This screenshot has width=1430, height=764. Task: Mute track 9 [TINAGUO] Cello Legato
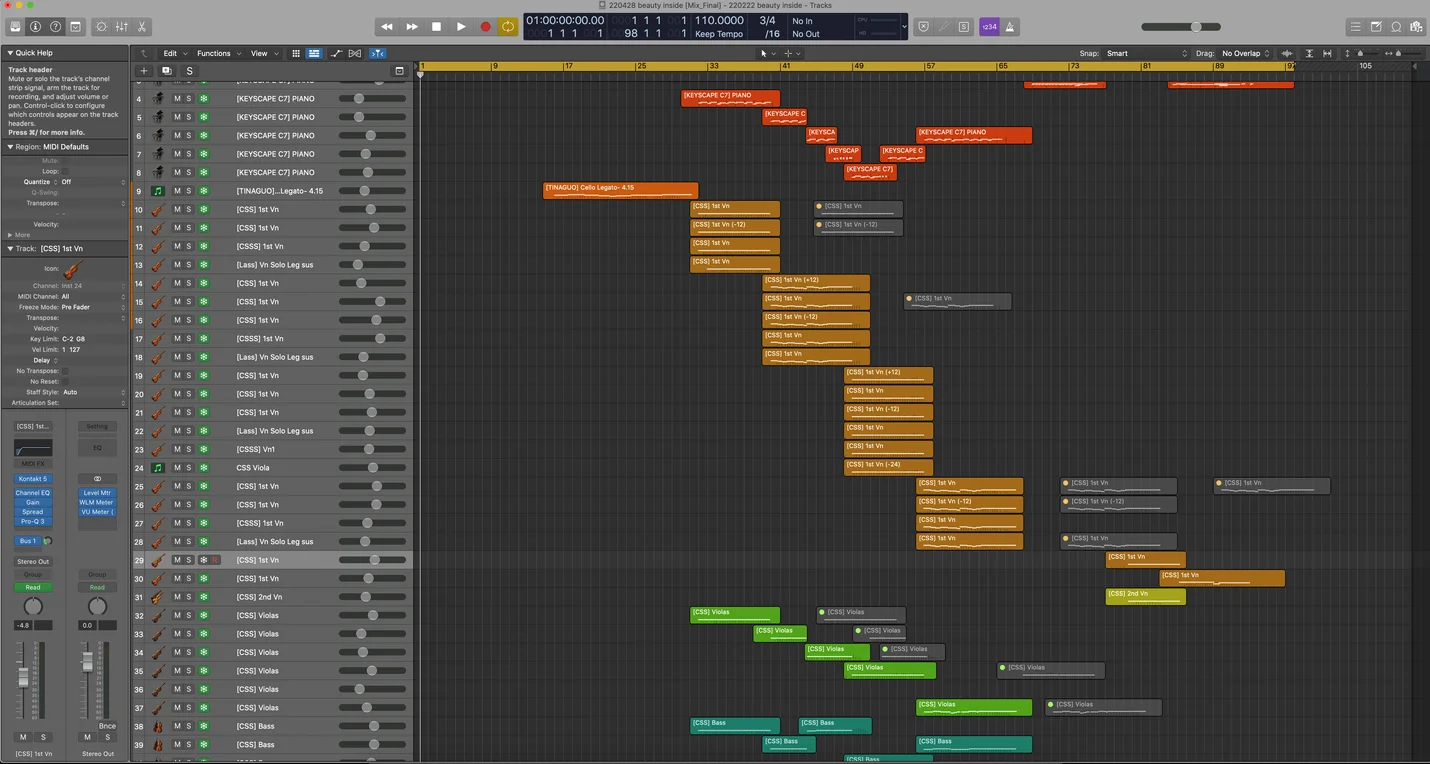point(177,191)
